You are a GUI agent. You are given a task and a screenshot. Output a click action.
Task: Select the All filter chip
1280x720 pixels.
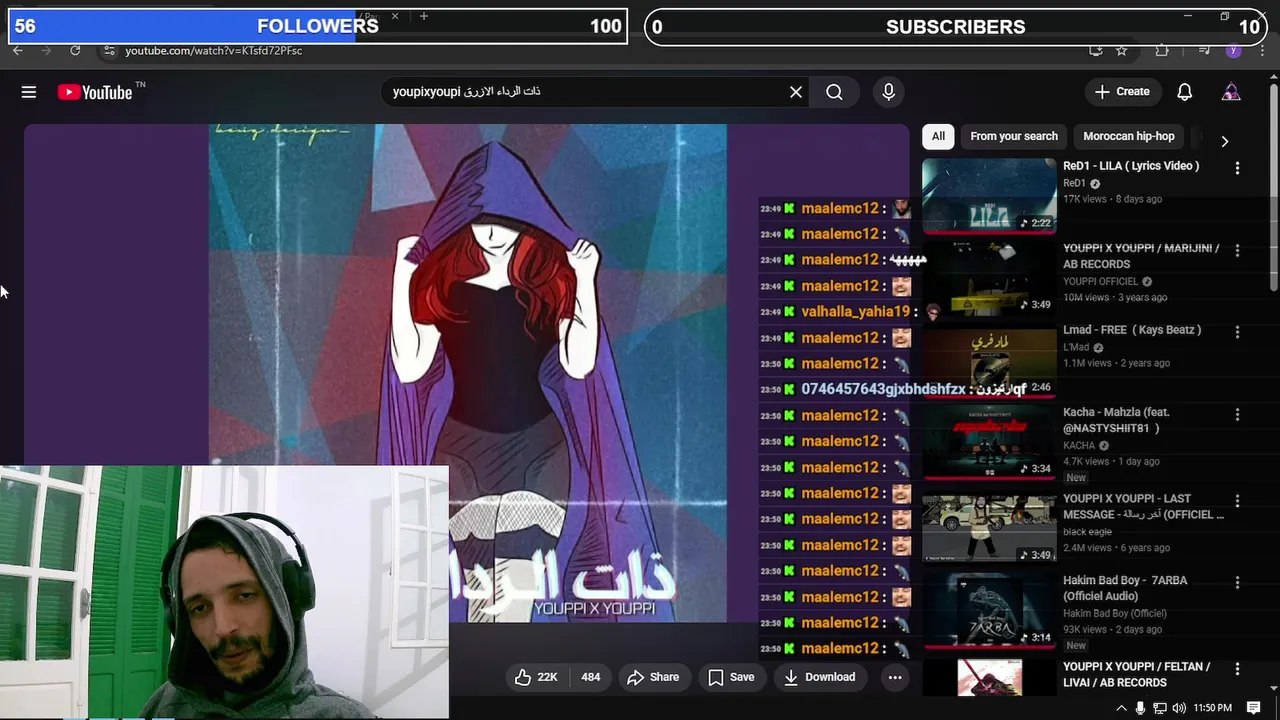938,136
